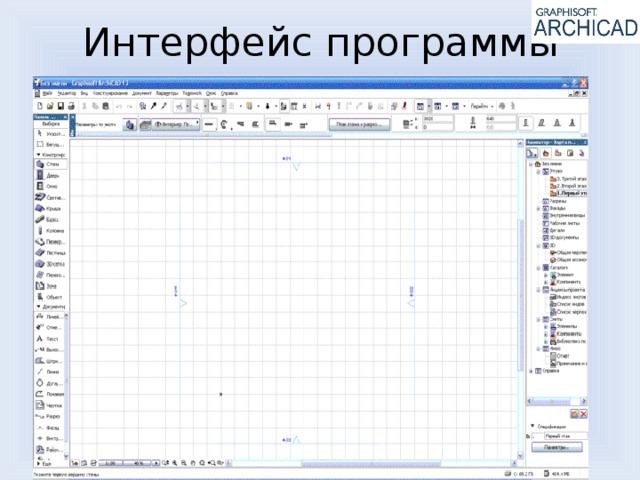Click the Paste toolbar icon

pos(105,106)
